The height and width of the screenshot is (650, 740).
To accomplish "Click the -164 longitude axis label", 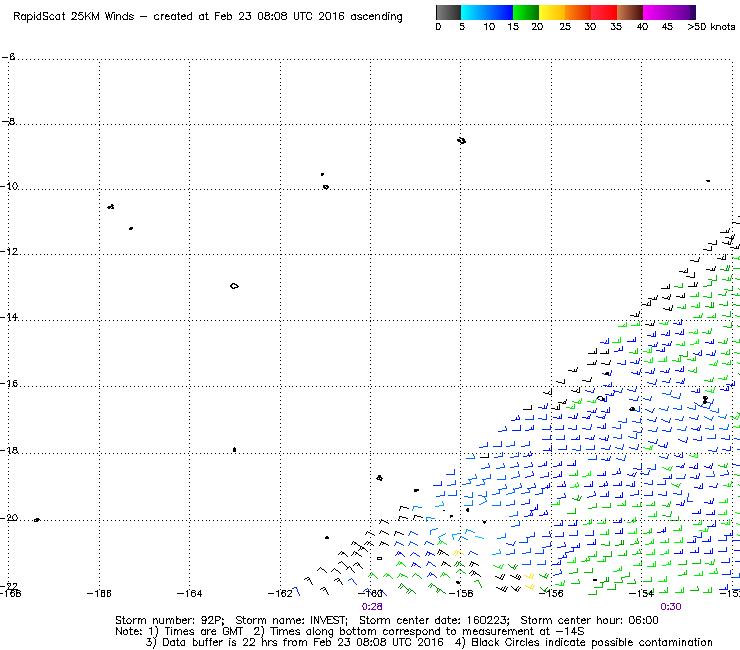I will tap(189, 594).
